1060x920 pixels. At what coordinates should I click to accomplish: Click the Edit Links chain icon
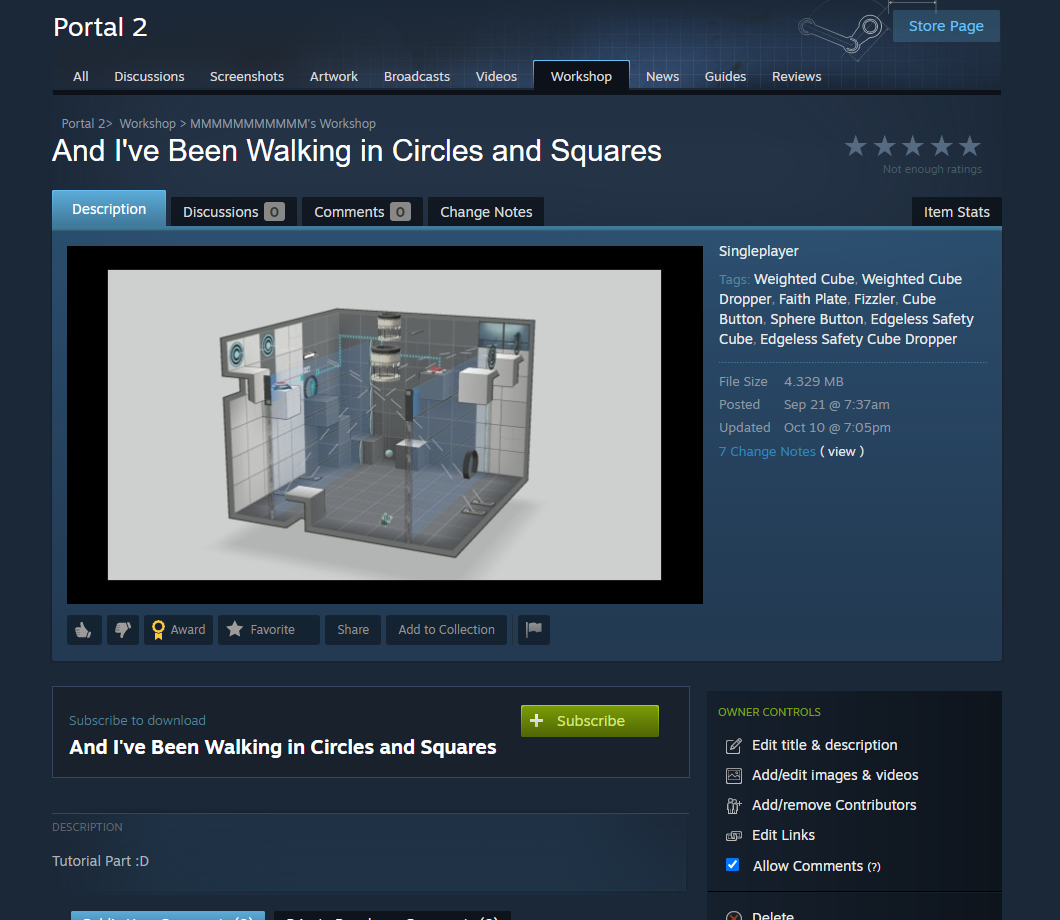(731, 835)
